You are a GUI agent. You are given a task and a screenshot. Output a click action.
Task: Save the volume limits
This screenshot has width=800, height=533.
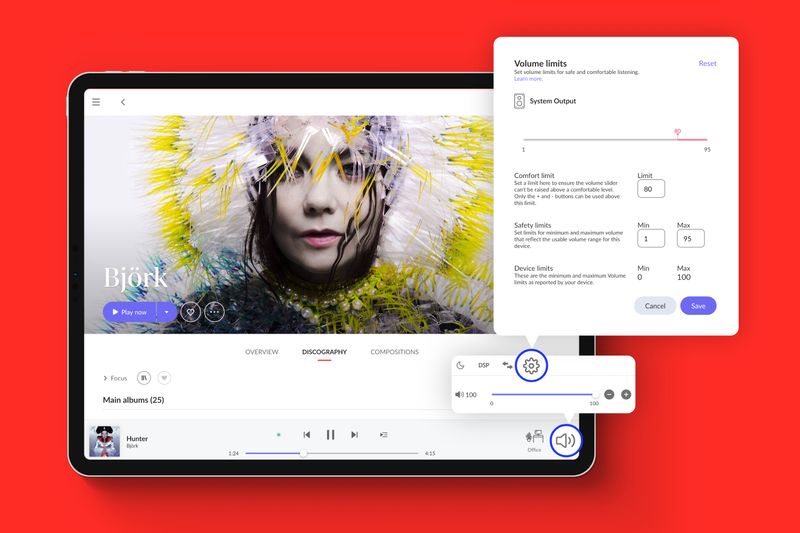point(698,306)
